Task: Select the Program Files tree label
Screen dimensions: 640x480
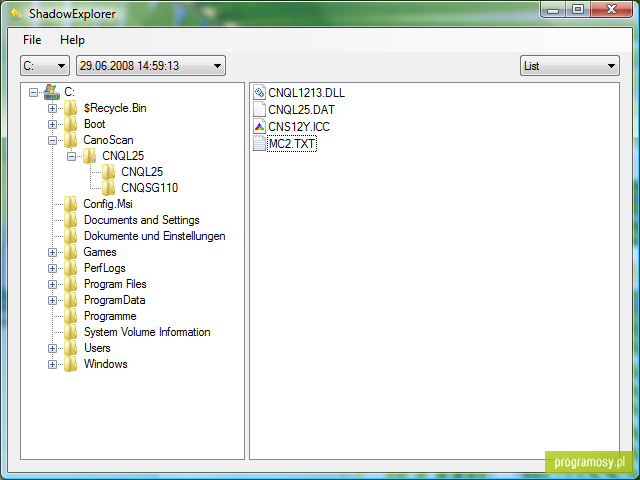Action: click(115, 284)
